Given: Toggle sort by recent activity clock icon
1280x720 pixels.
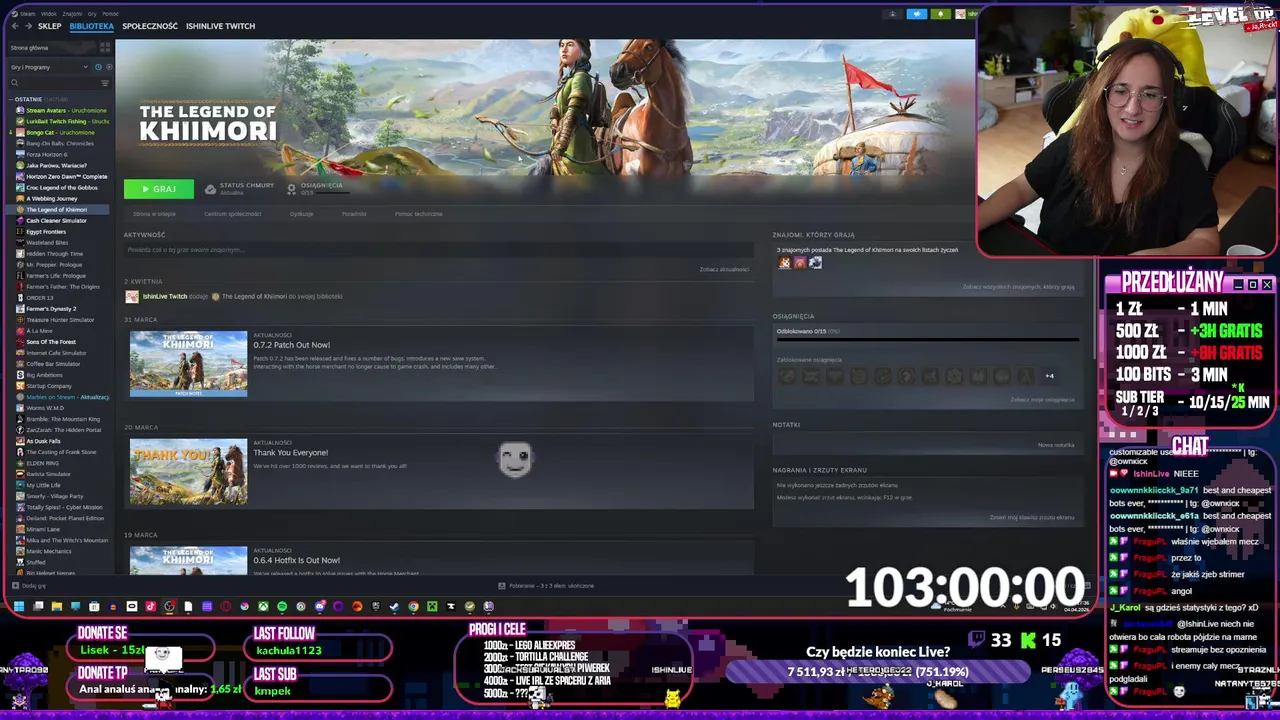Looking at the screenshot, I should [98, 67].
